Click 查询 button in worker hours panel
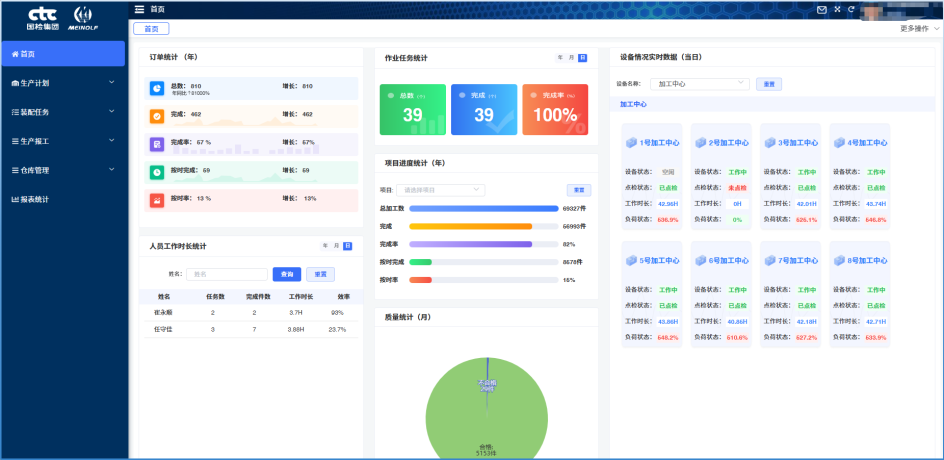Screen dimensions: 944x460 (287, 274)
